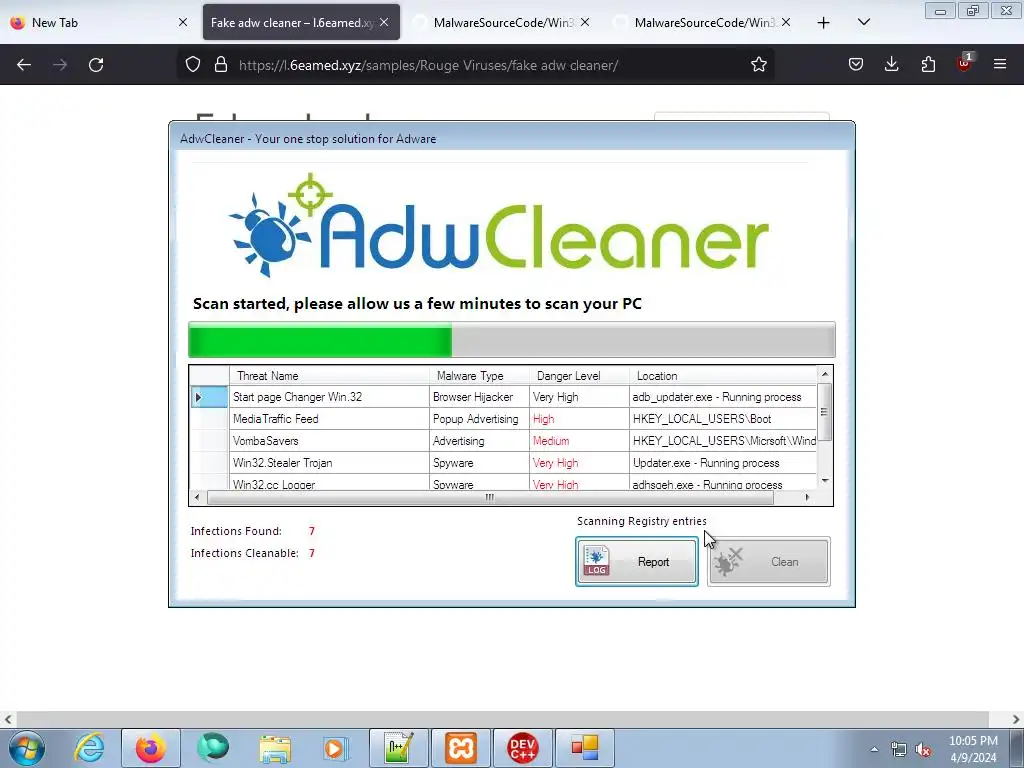Select the Fake adw cleaner tab
This screenshot has height=768, width=1024.
[x=301, y=22]
